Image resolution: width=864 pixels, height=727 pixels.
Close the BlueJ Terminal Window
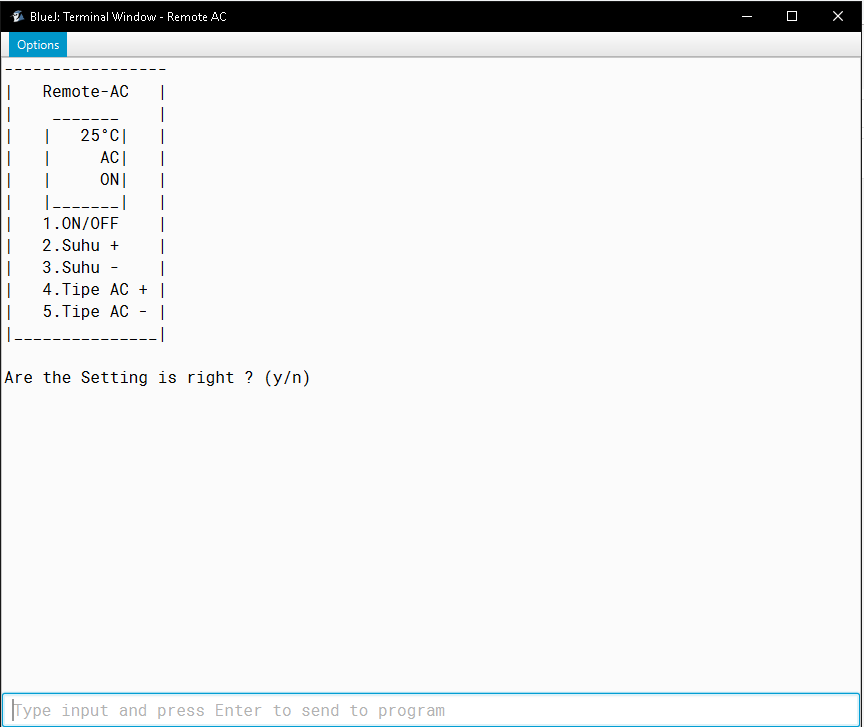[838, 17]
